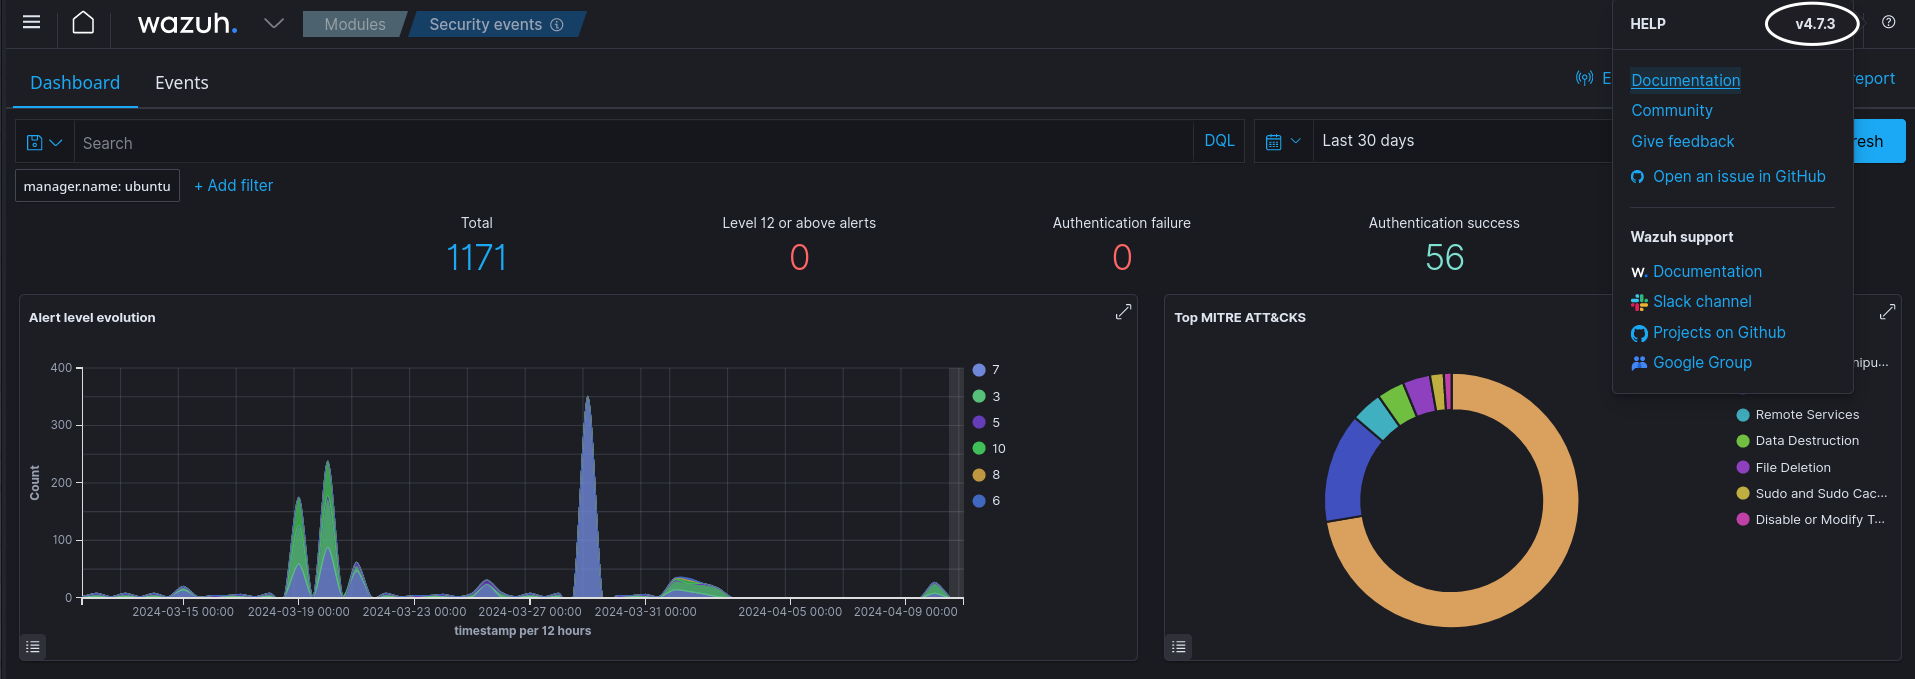Switch to the Dashboard tab
The image size is (1915, 679).
75,83
